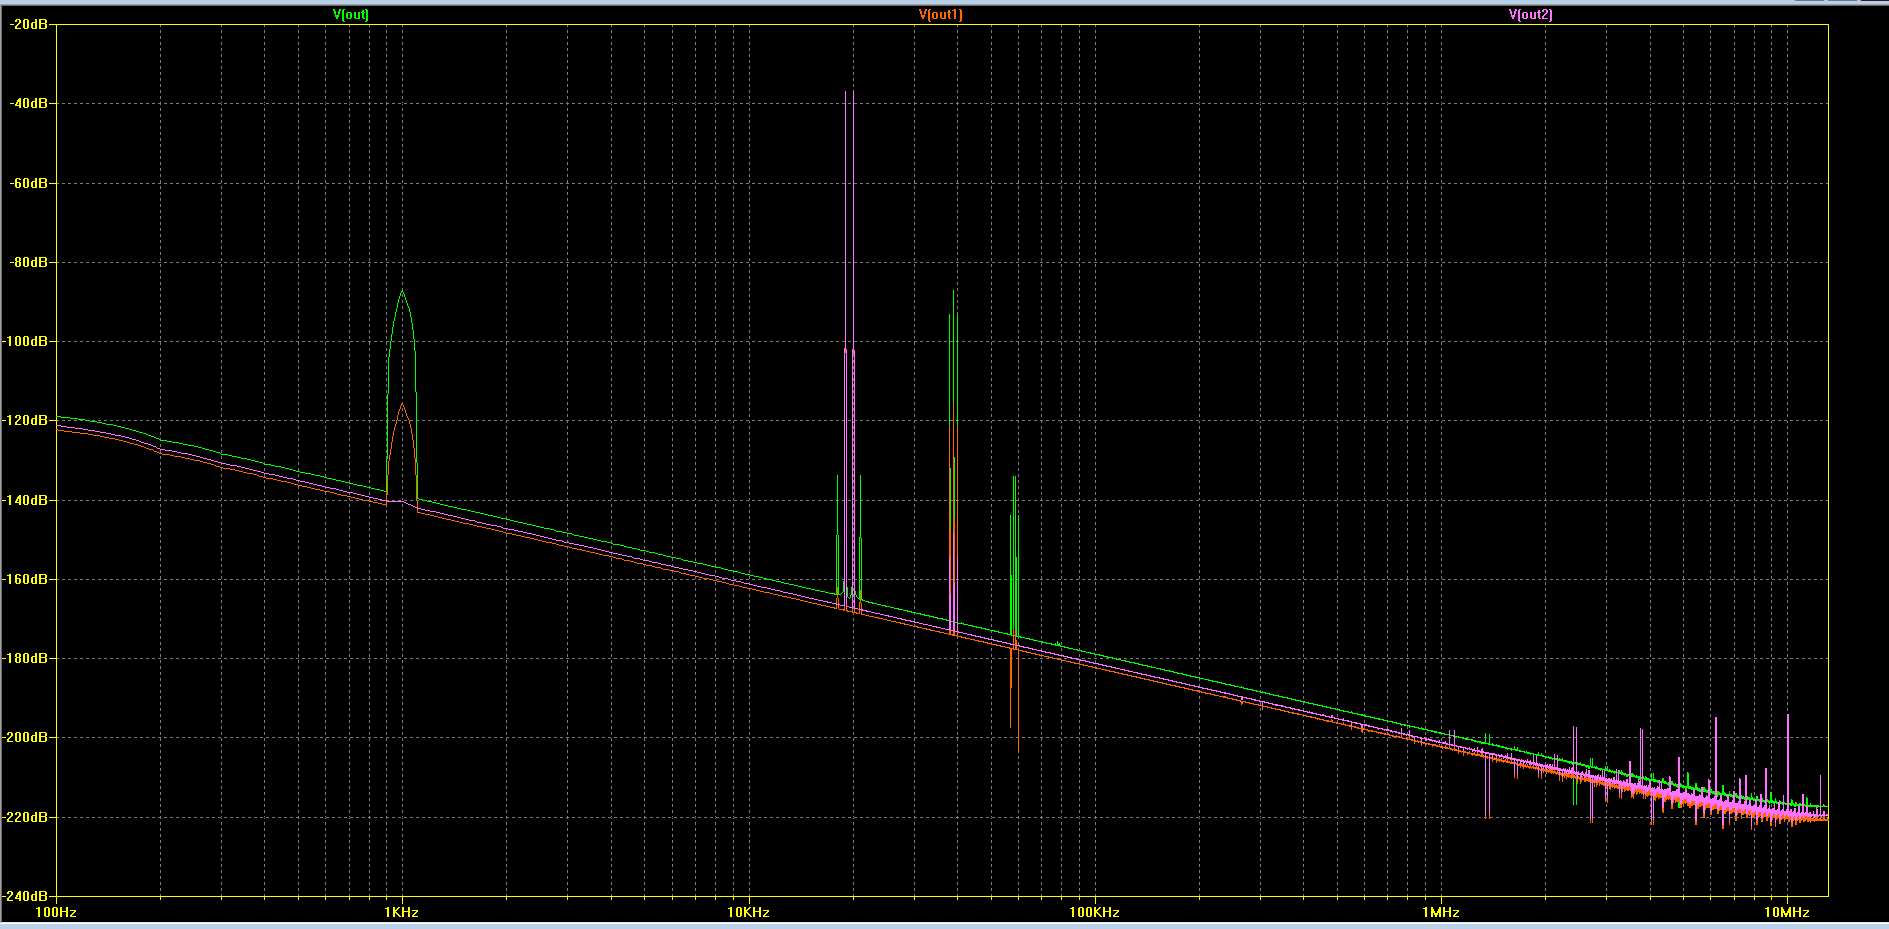Select the green V(out) trace label

point(351,14)
